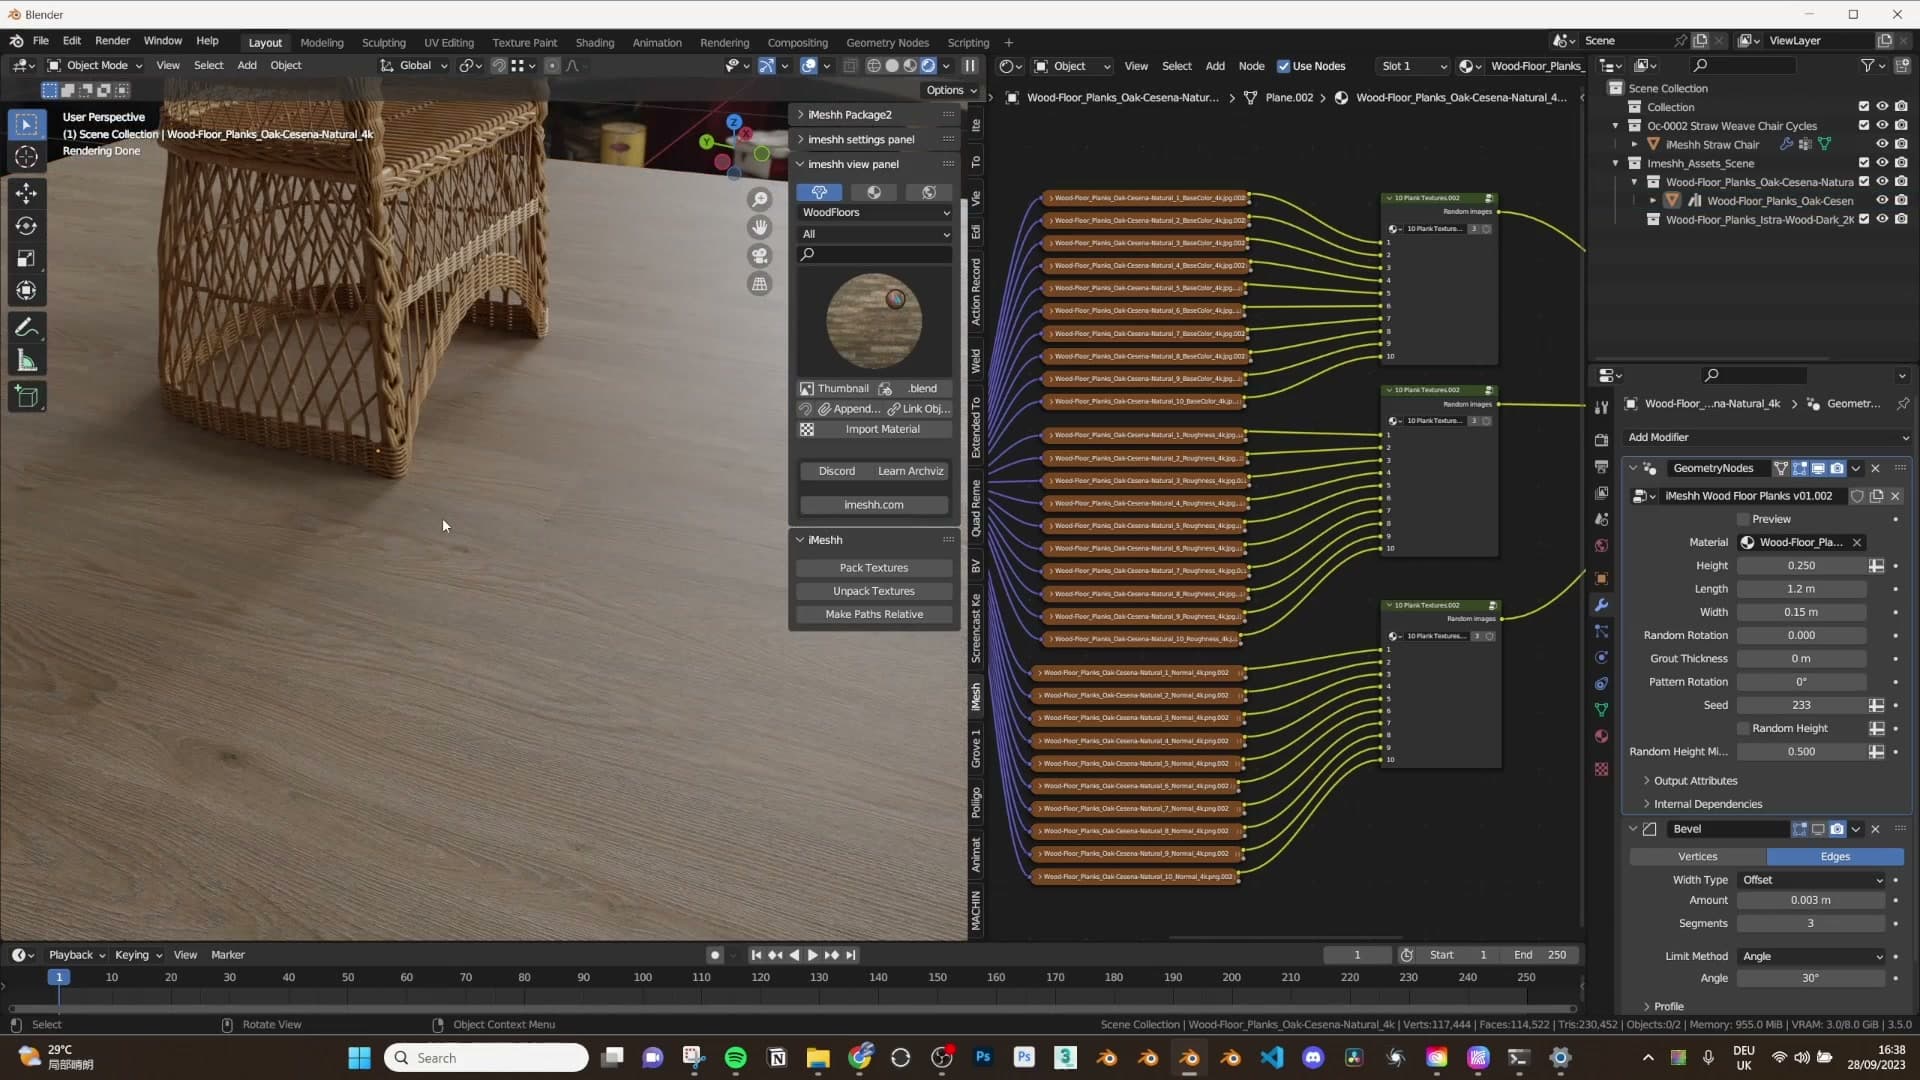Select the world/HDRI category icon in imeshh view panel
Image resolution: width=1920 pixels, height=1080 pixels.
point(929,192)
